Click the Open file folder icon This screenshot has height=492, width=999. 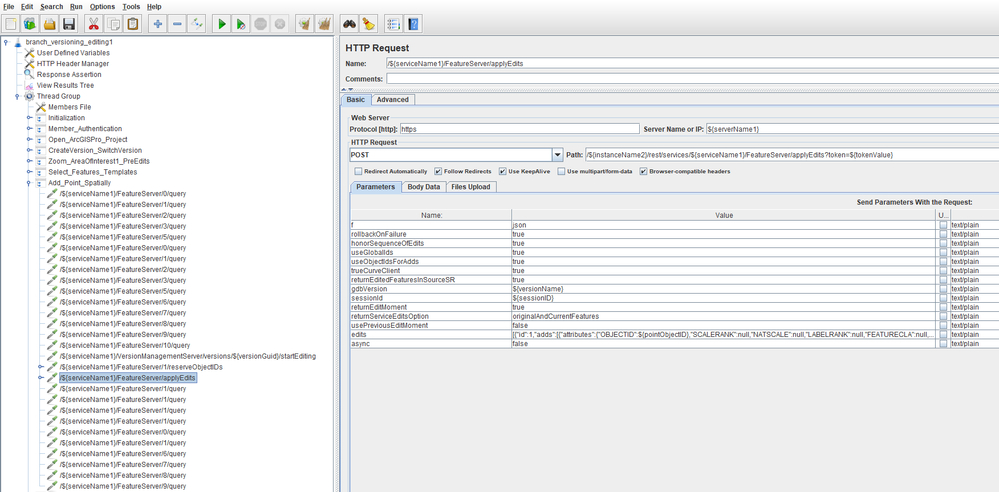[49, 24]
